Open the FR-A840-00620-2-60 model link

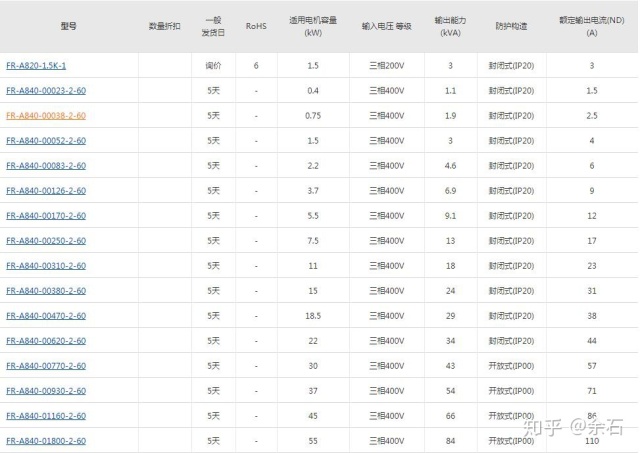(46, 341)
